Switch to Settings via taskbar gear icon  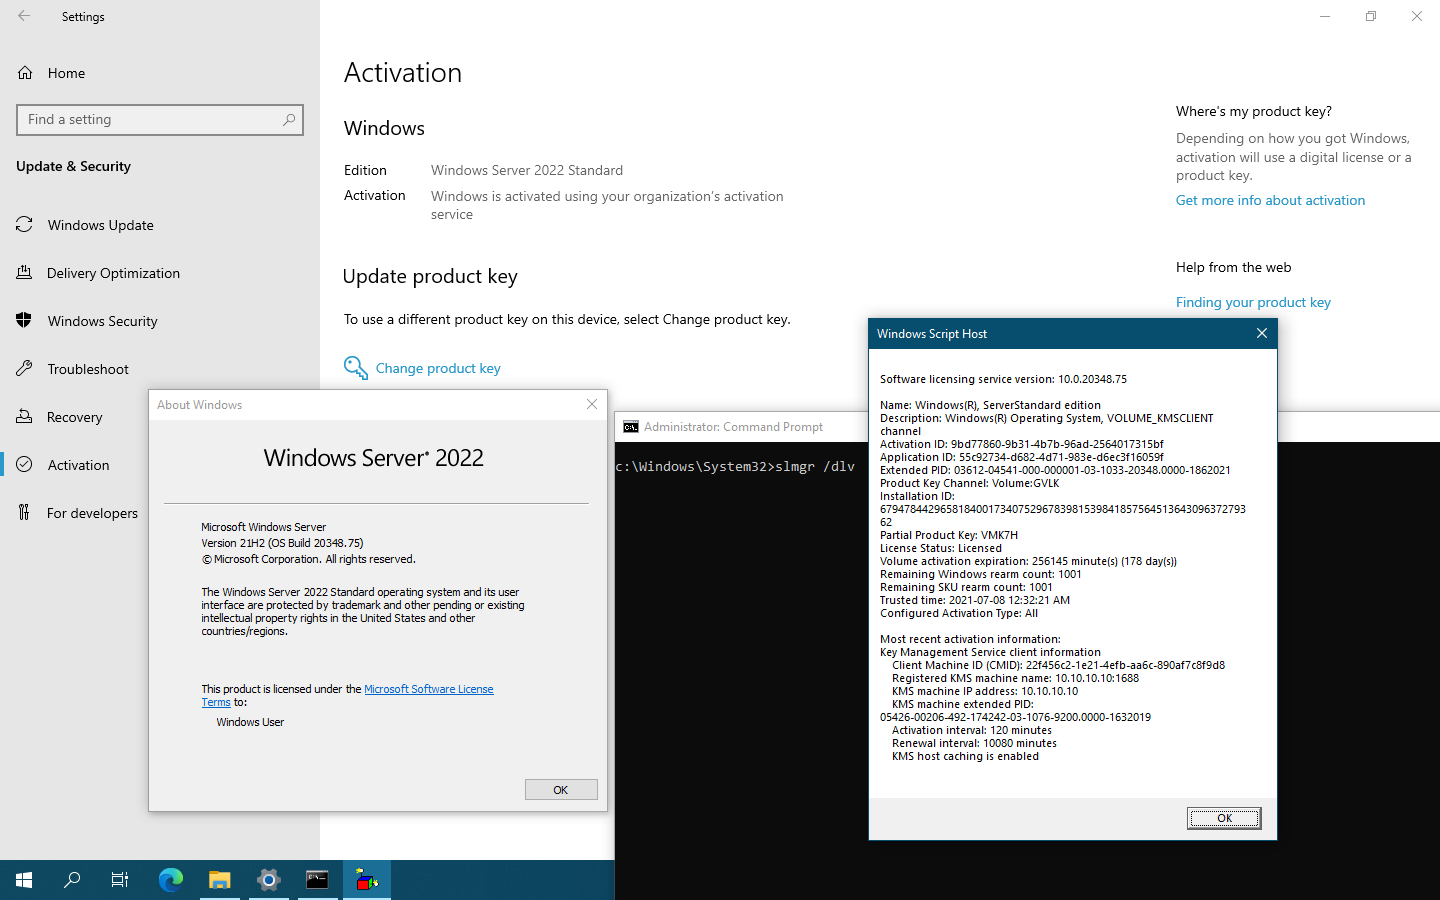[x=269, y=880]
